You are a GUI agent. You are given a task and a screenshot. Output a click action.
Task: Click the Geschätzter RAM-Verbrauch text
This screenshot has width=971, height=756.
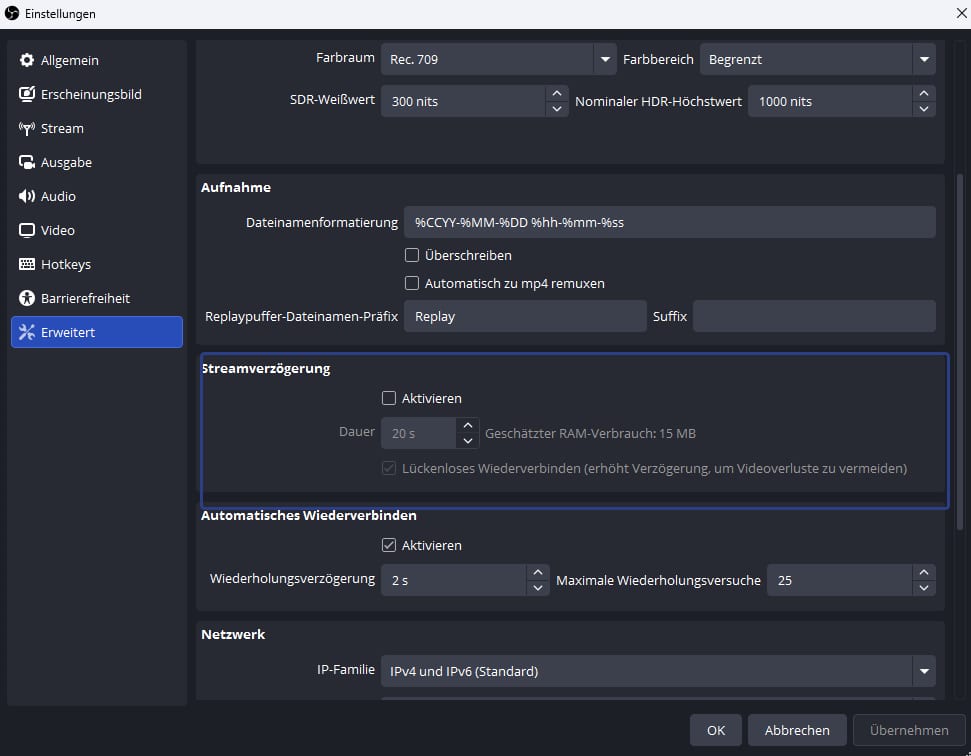[x=590, y=433]
